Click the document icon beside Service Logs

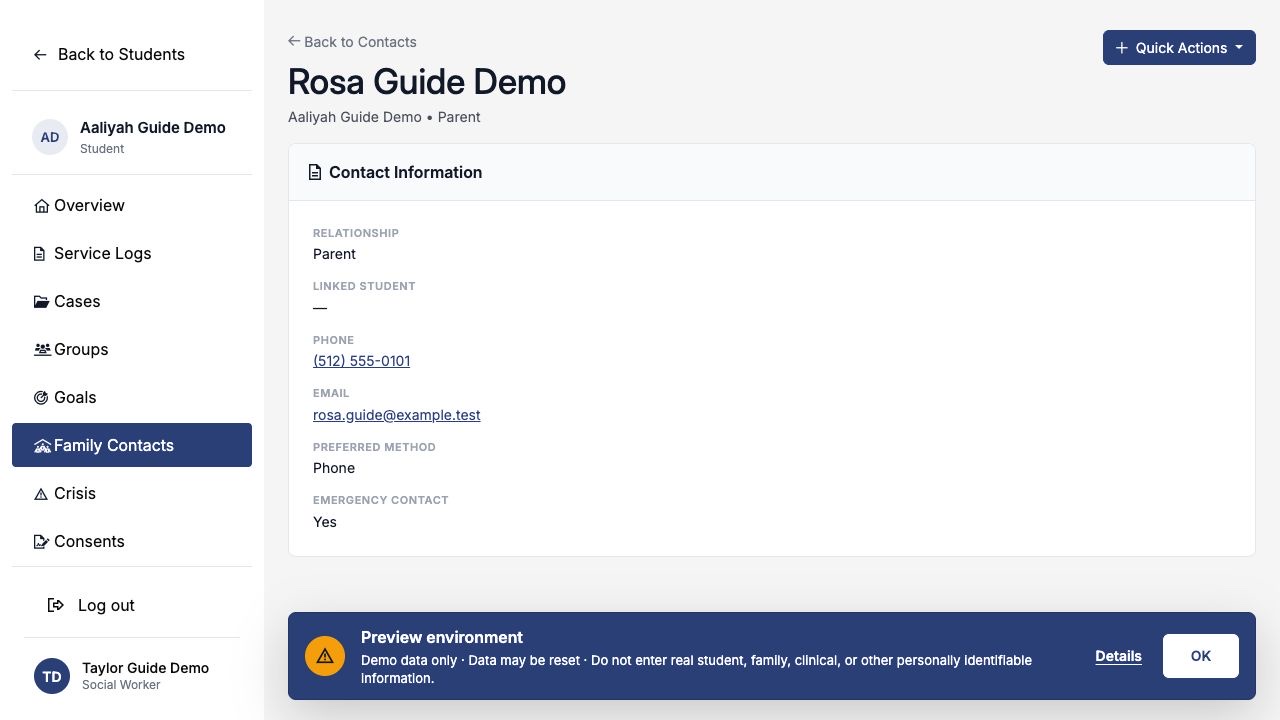pos(40,254)
